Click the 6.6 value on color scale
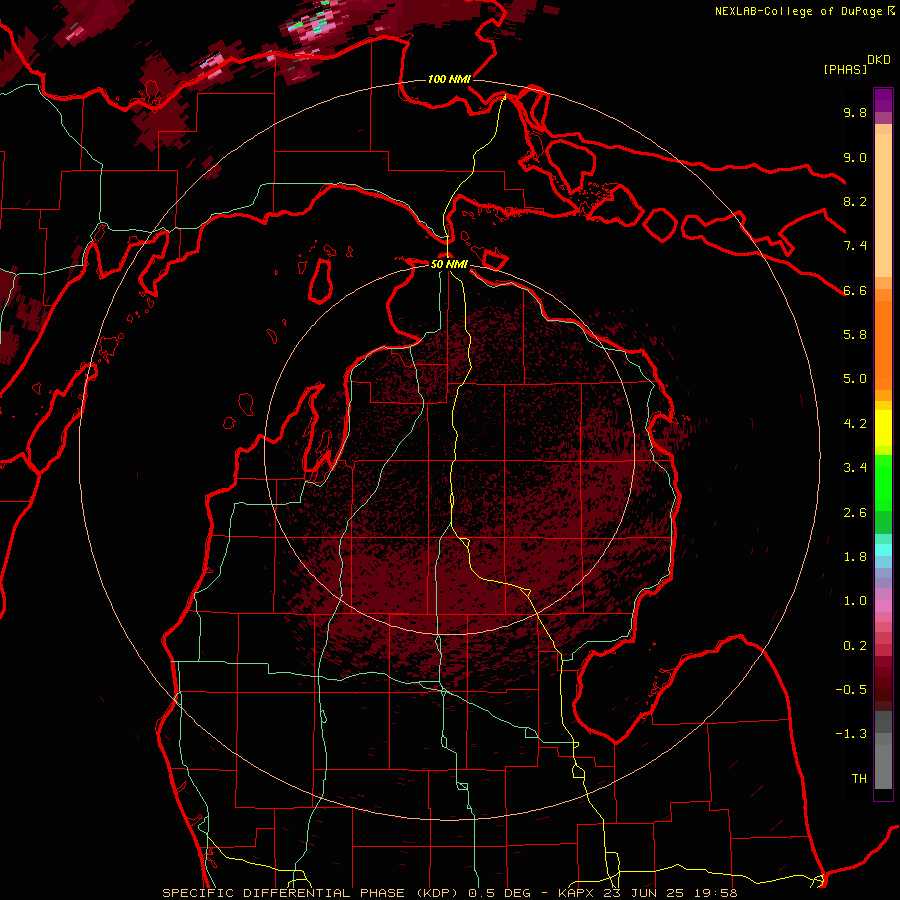This screenshot has width=900, height=900. point(855,290)
